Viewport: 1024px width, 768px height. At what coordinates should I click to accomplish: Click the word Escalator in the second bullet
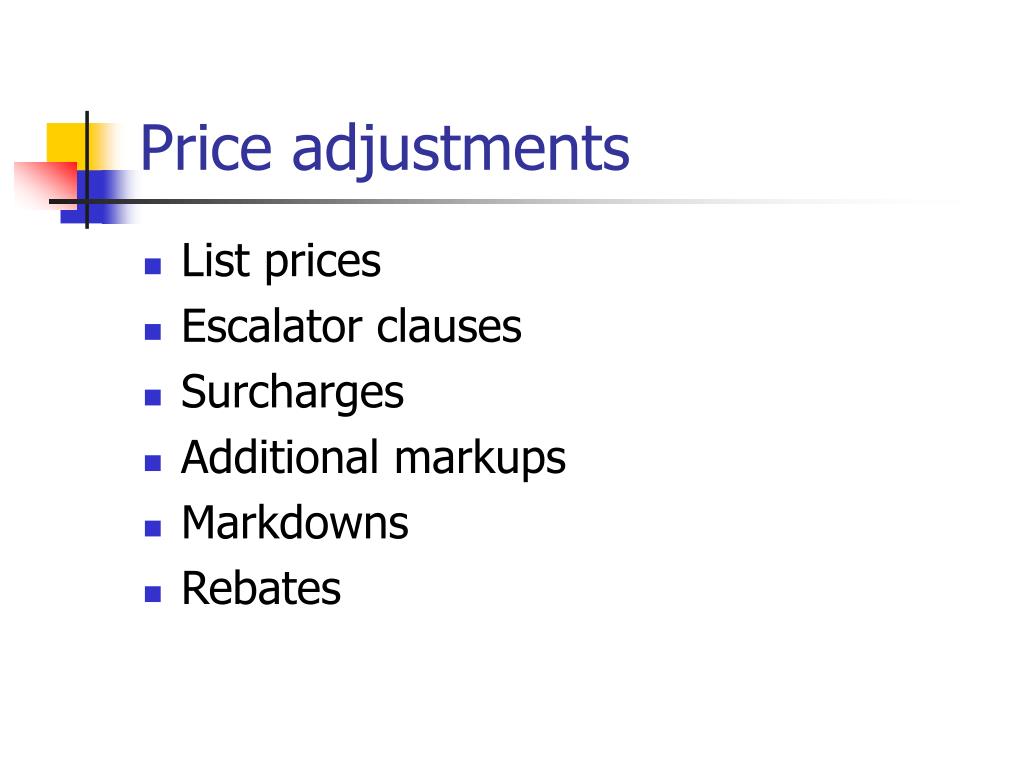tap(272, 325)
